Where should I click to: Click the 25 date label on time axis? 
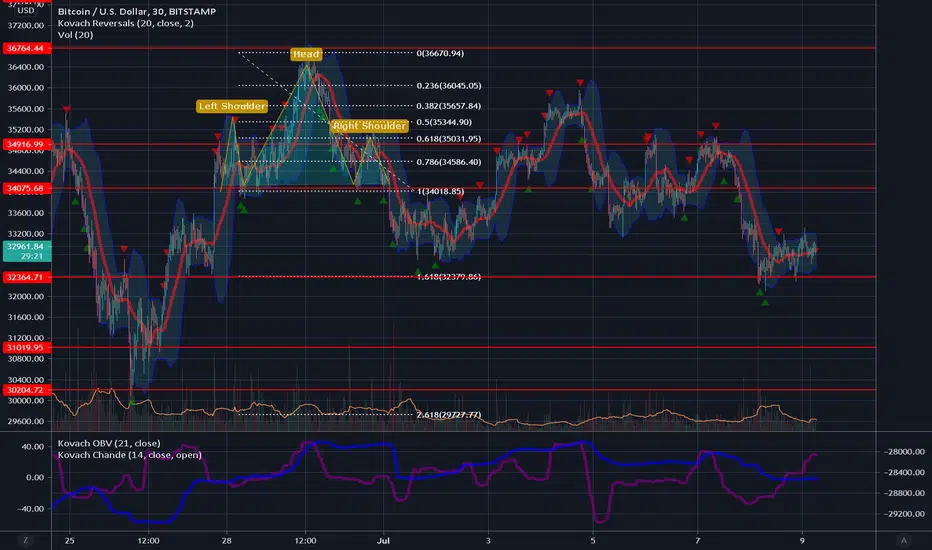70,540
